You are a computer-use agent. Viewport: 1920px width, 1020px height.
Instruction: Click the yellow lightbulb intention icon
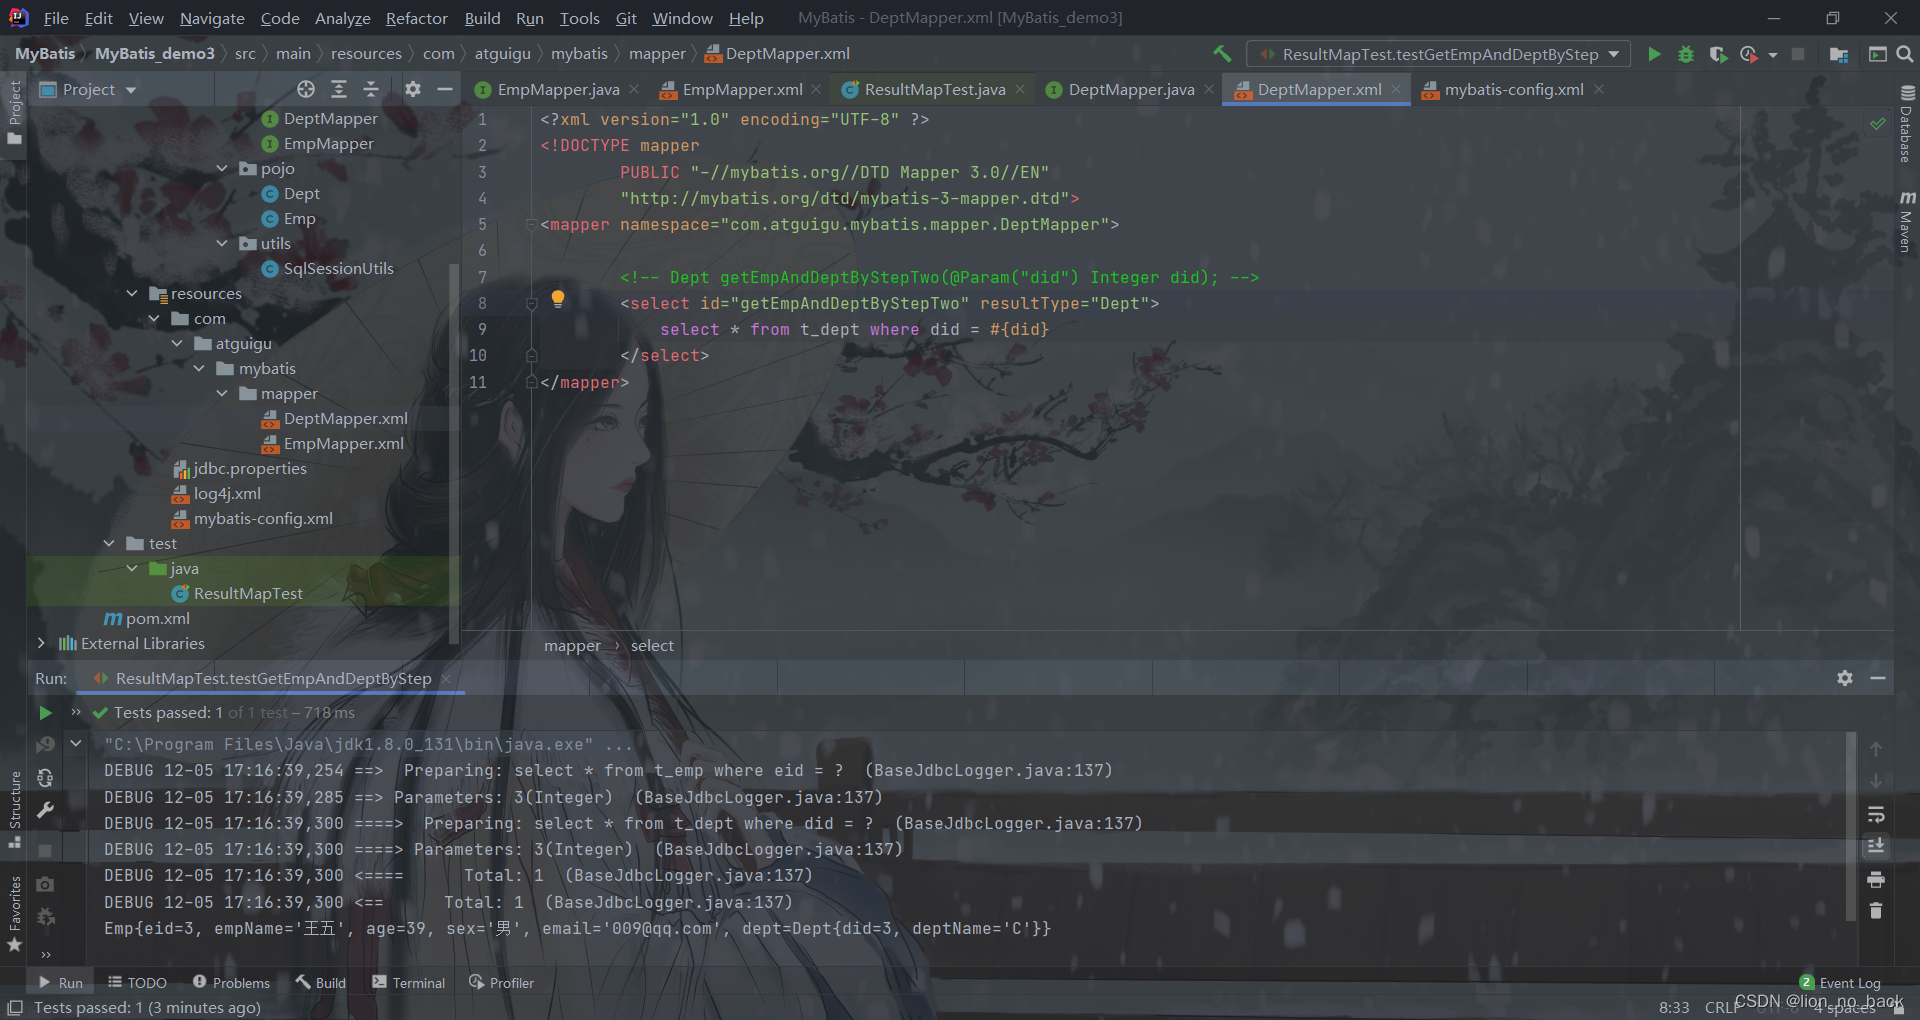558,298
